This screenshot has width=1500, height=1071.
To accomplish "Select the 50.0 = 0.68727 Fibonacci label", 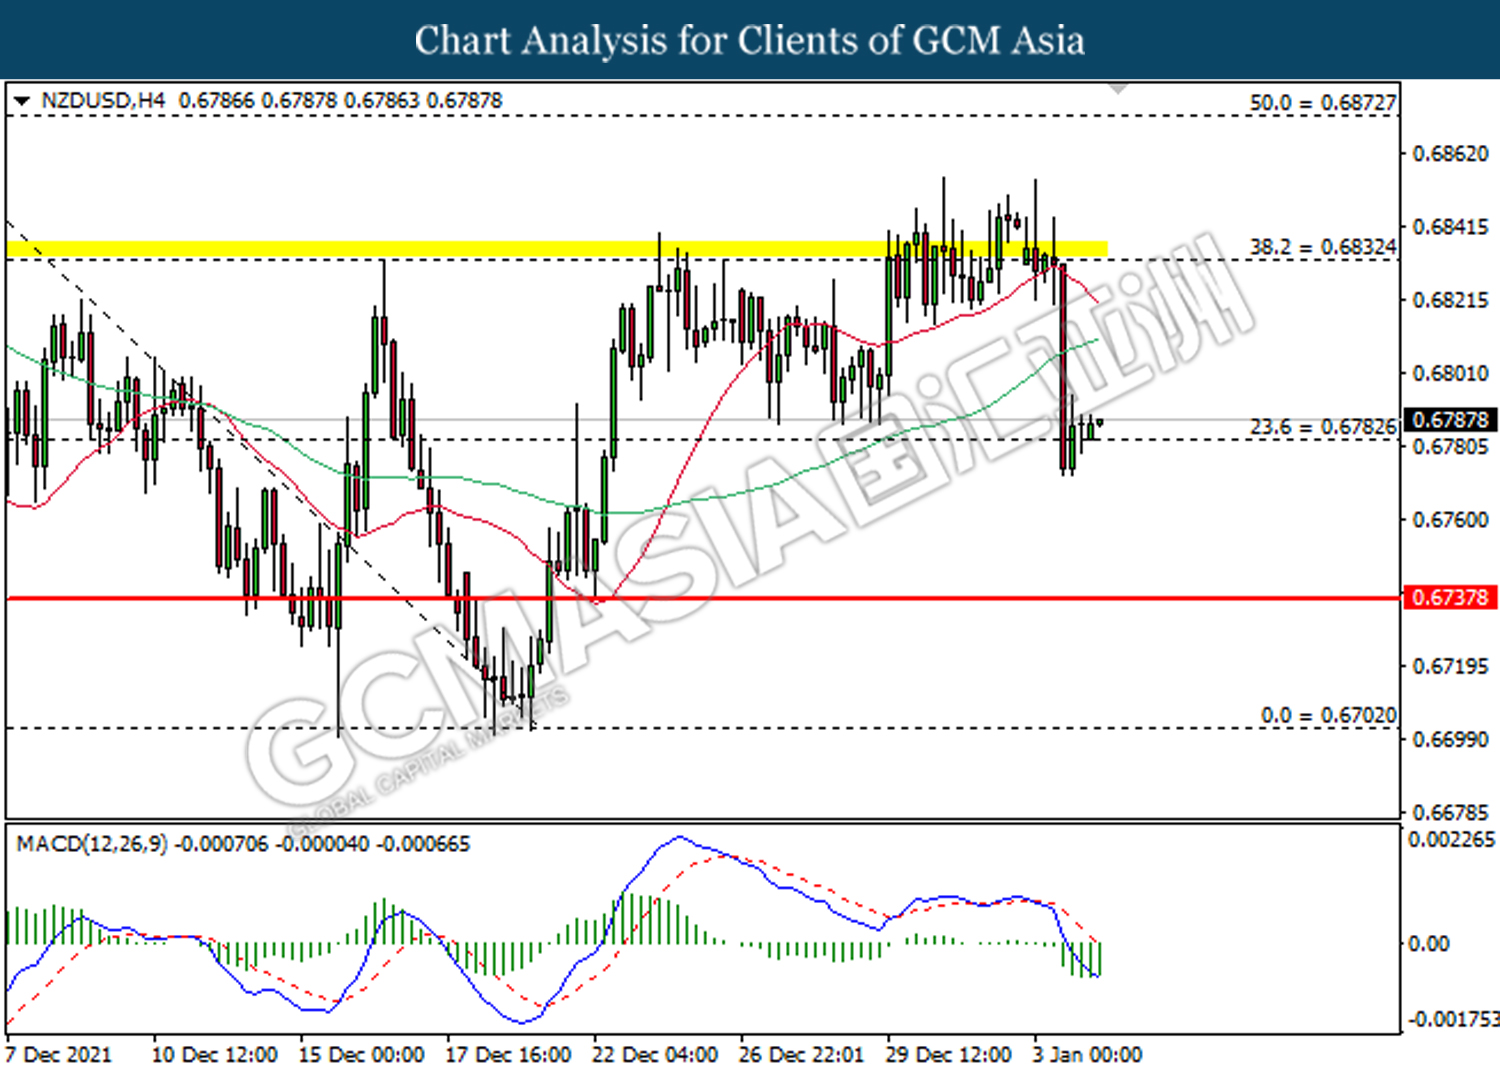I will (1322, 103).
